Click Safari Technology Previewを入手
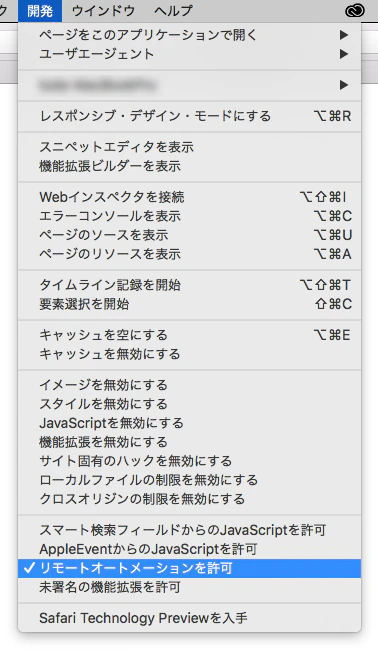Image resolution: width=378 pixels, height=658 pixels. [189, 618]
